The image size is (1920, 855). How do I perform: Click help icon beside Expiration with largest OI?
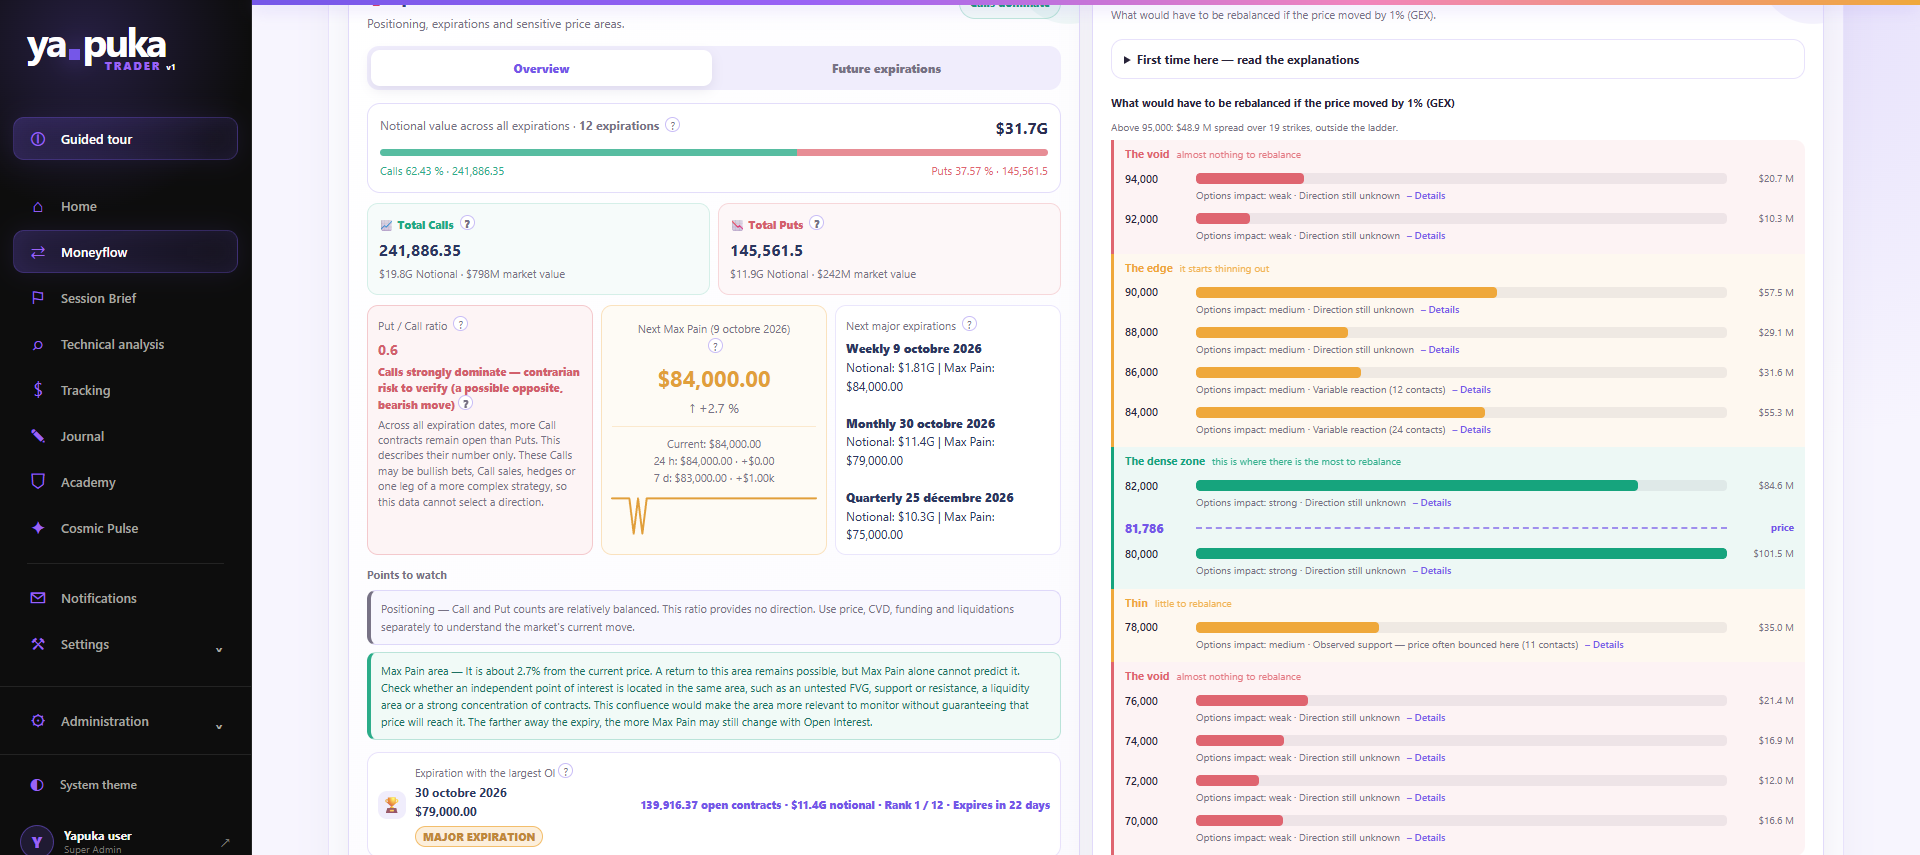[x=566, y=771]
